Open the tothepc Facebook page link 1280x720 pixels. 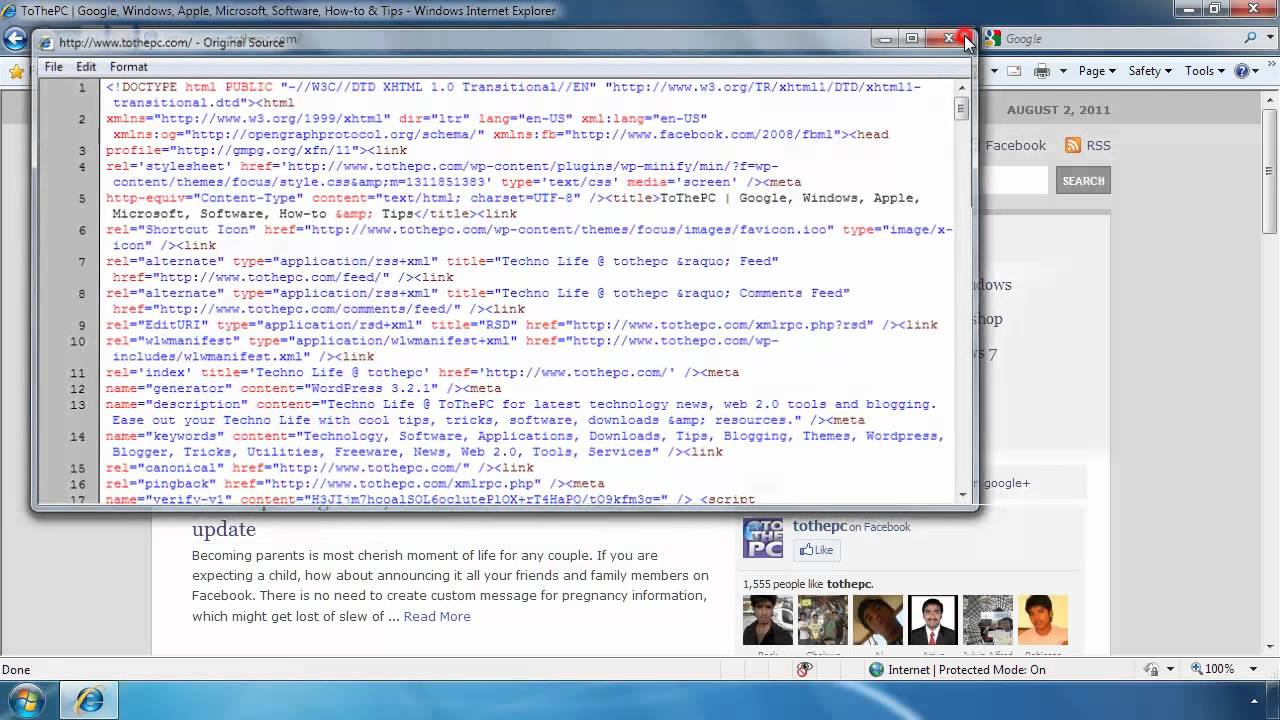click(x=820, y=526)
